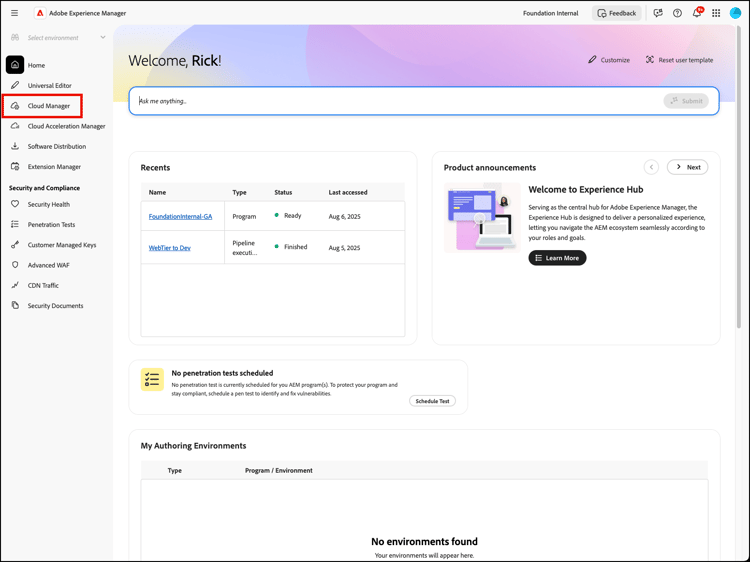The image size is (750, 562).
Task: Click the Feedback button
Action: click(617, 13)
